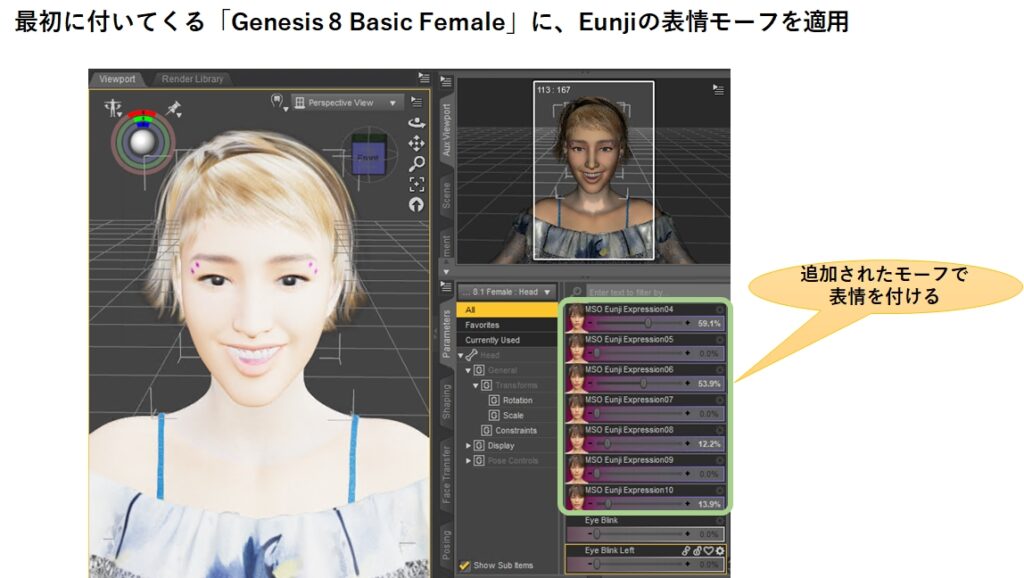The image size is (1024, 578).
Task: Toggle the Show Sub Items checkbox
Action: (465, 565)
